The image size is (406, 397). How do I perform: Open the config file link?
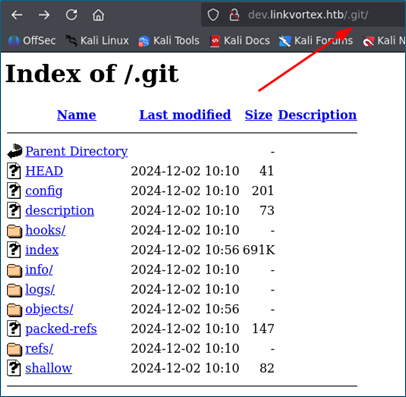pos(44,191)
